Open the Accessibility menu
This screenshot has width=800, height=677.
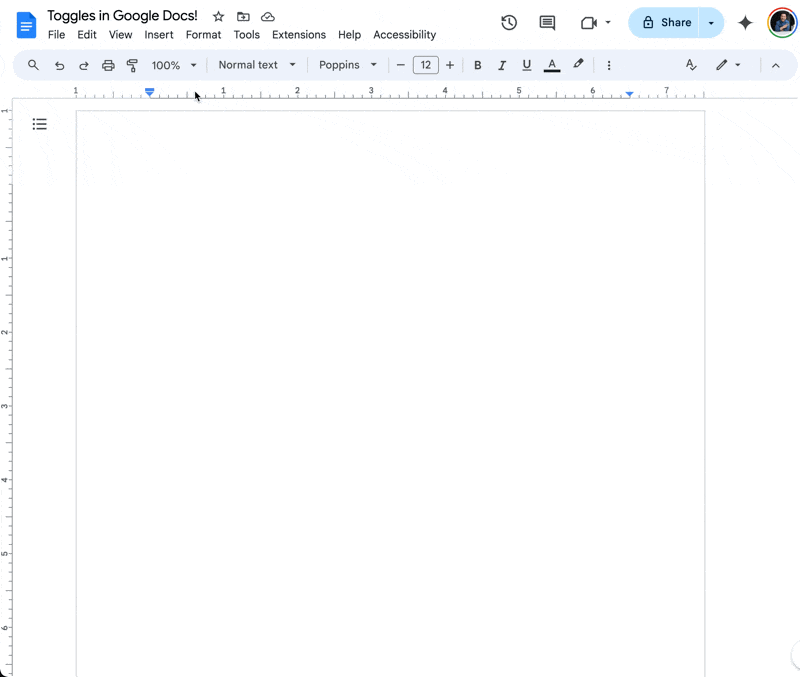[x=405, y=35]
